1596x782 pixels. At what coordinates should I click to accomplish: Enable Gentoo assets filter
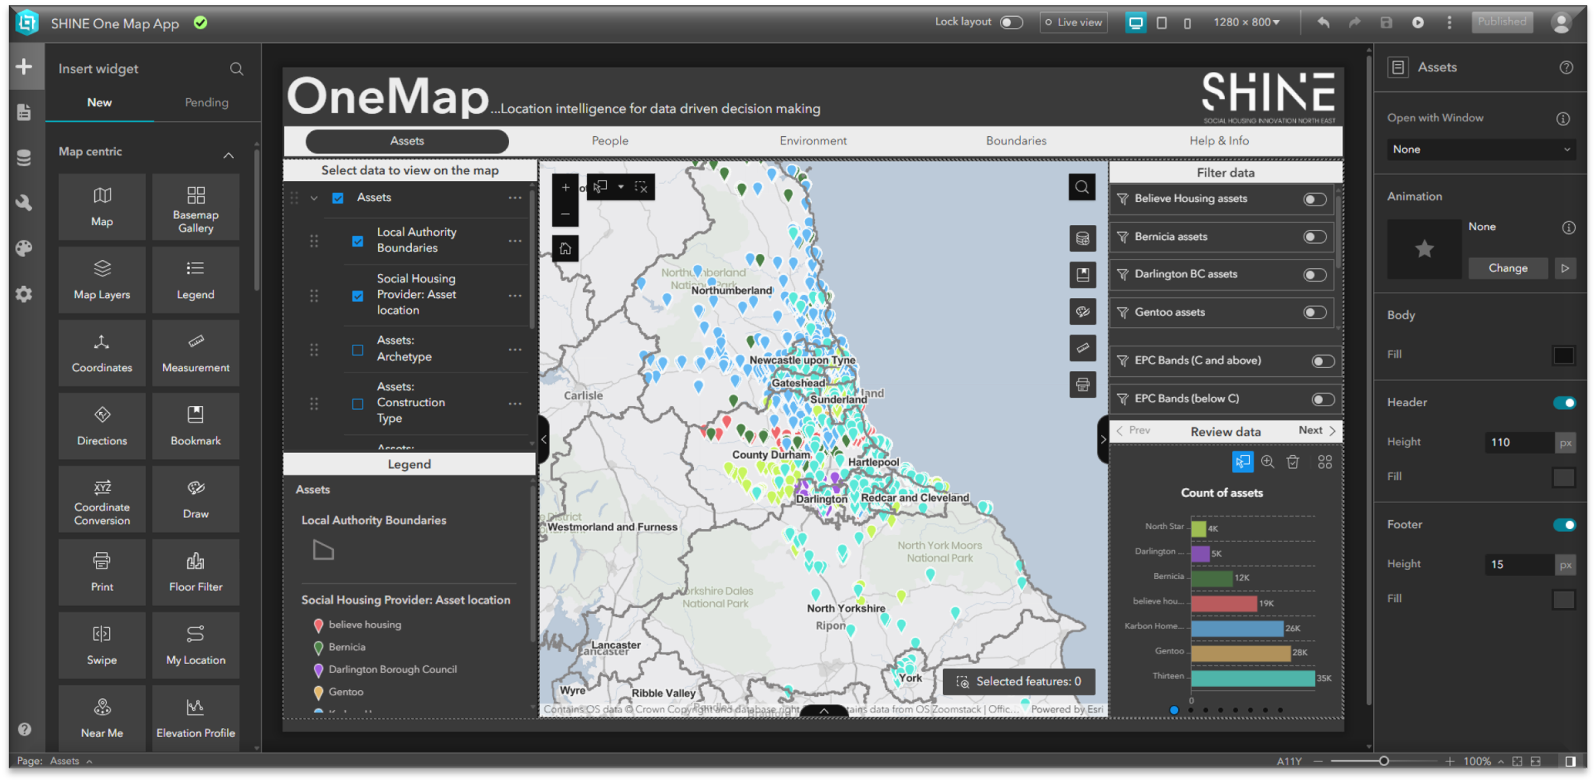coord(1315,313)
